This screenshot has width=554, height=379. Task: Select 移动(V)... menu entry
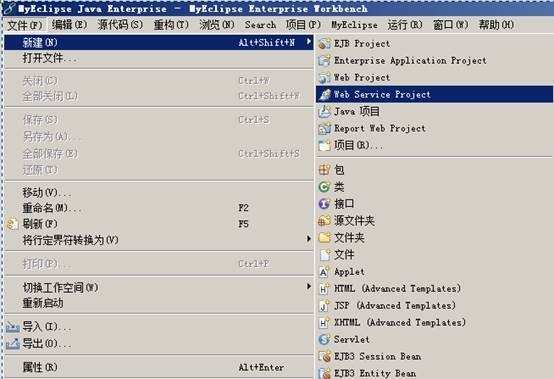158,193
